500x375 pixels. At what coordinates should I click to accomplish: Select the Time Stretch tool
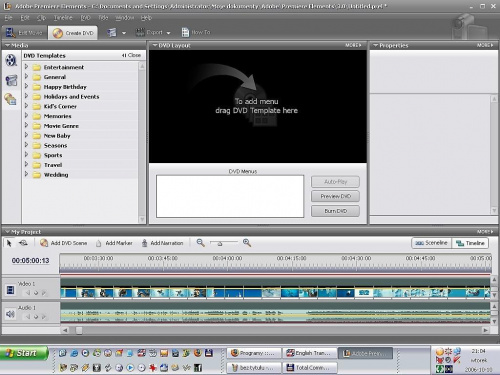tap(23, 243)
